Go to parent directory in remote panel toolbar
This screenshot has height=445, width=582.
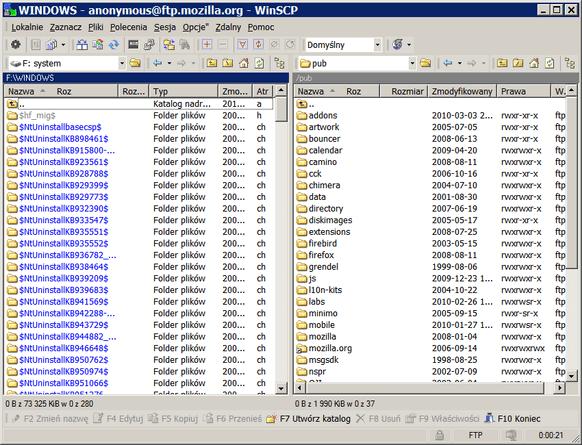click(502, 63)
